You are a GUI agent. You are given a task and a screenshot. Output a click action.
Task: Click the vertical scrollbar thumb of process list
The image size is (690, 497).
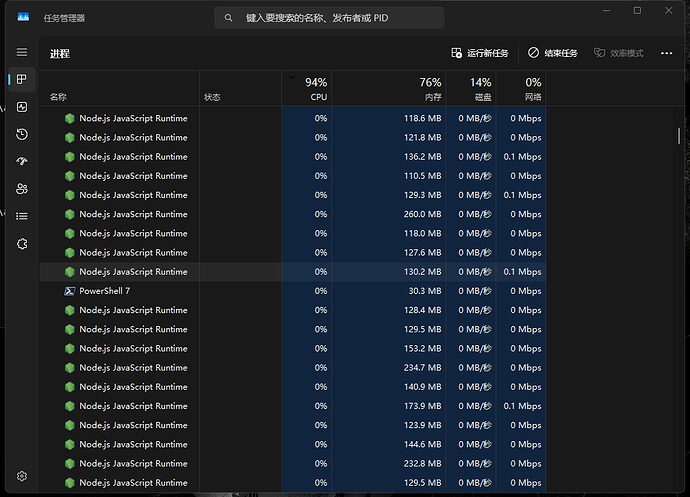pos(679,136)
